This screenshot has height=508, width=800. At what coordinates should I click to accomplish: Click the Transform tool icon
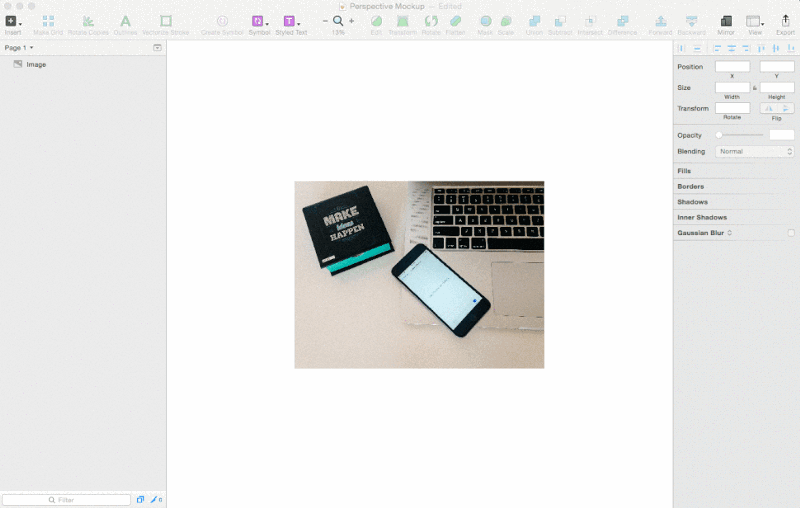(x=403, y=21)
